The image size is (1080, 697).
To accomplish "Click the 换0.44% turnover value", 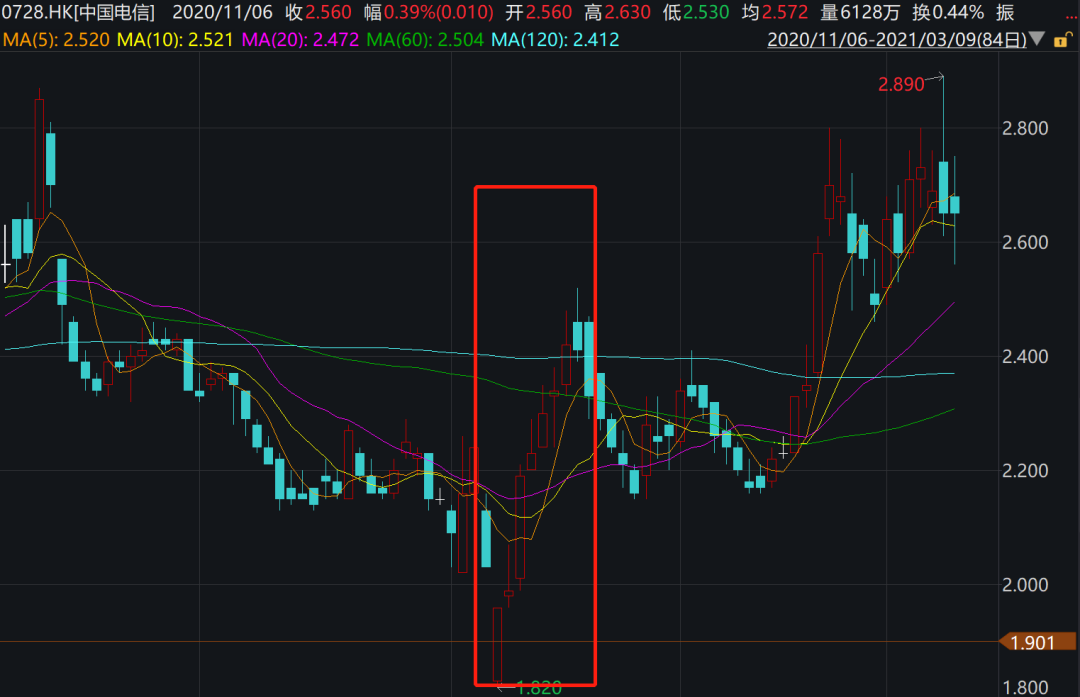I will [x=948, y=12].
